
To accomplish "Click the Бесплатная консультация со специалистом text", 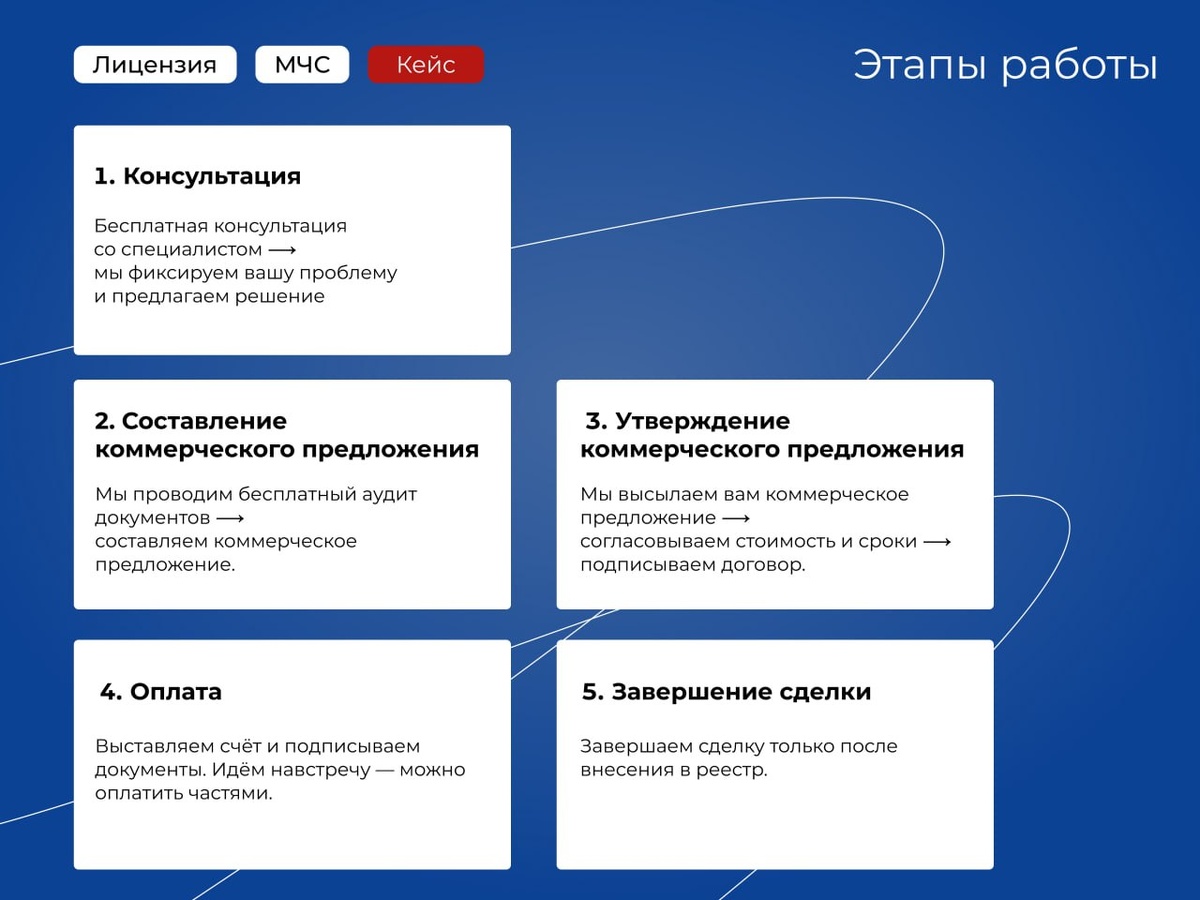I will [220, 237].
